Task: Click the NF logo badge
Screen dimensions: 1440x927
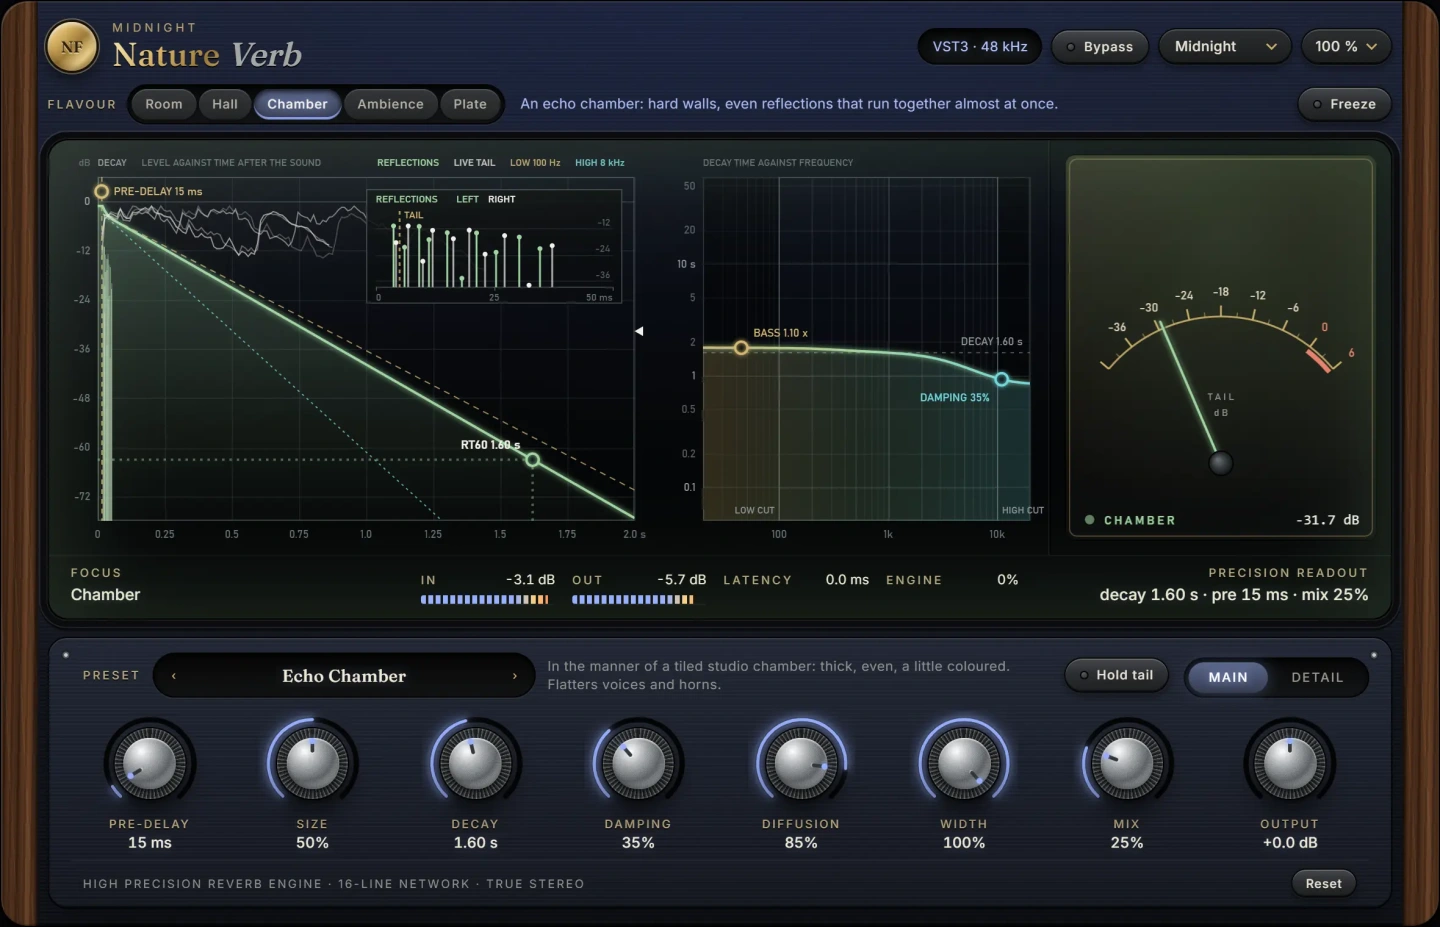Action: click(x=72, y=47)
